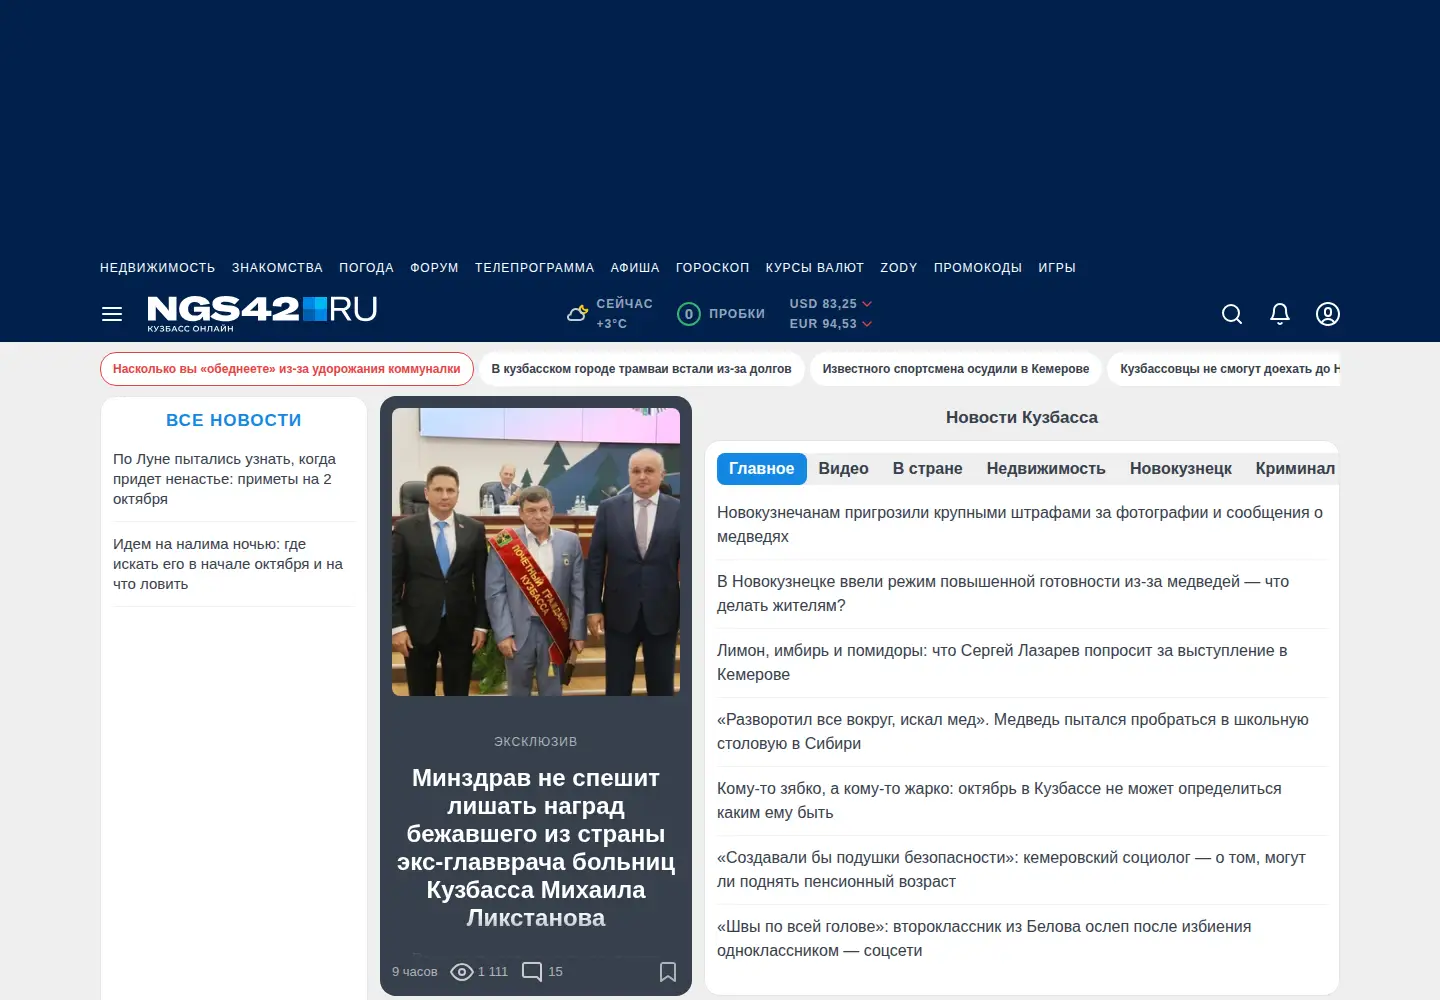Screen dimensions: 1440x1000
Task: Open ТЕЛЕПРОГРАММА in the top menu
Action: pyautogui.click(x=535, y=268)
